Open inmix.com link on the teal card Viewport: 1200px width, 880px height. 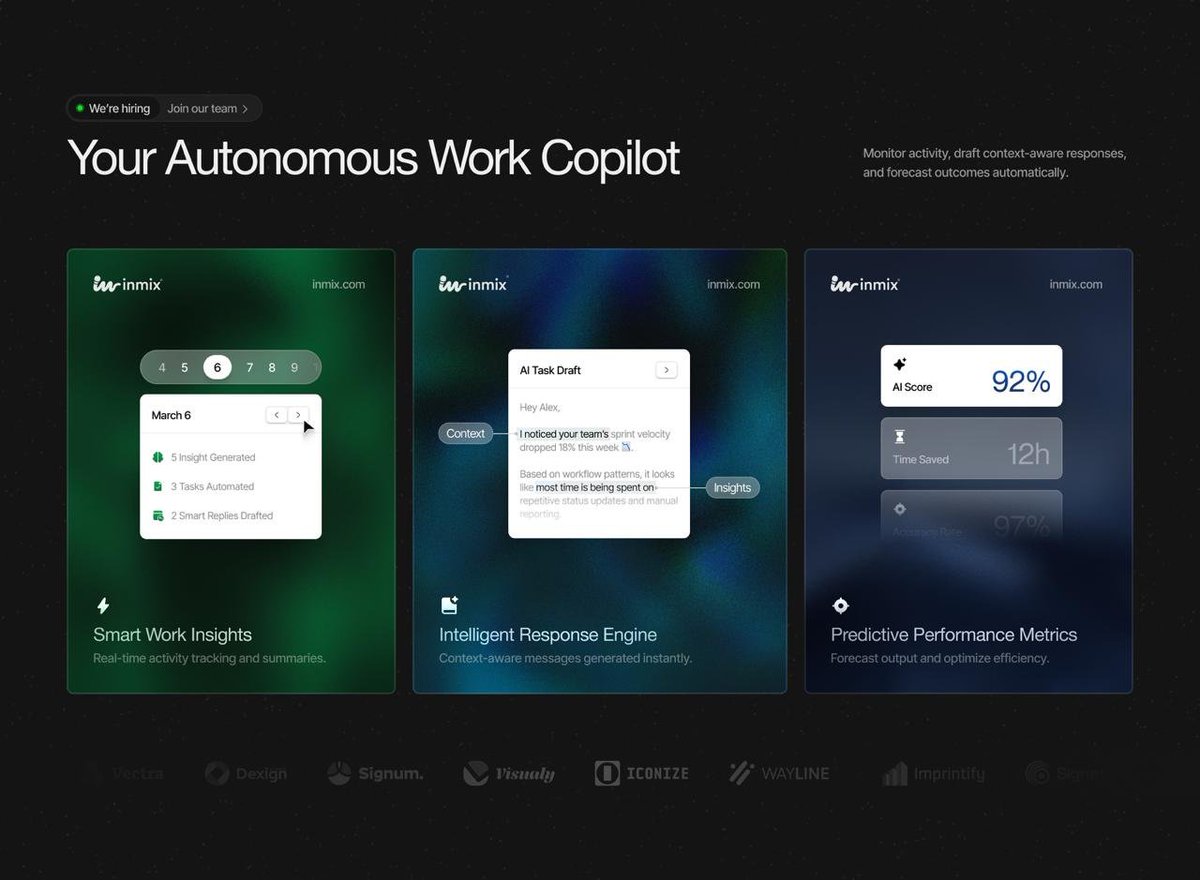click(733, 284)
